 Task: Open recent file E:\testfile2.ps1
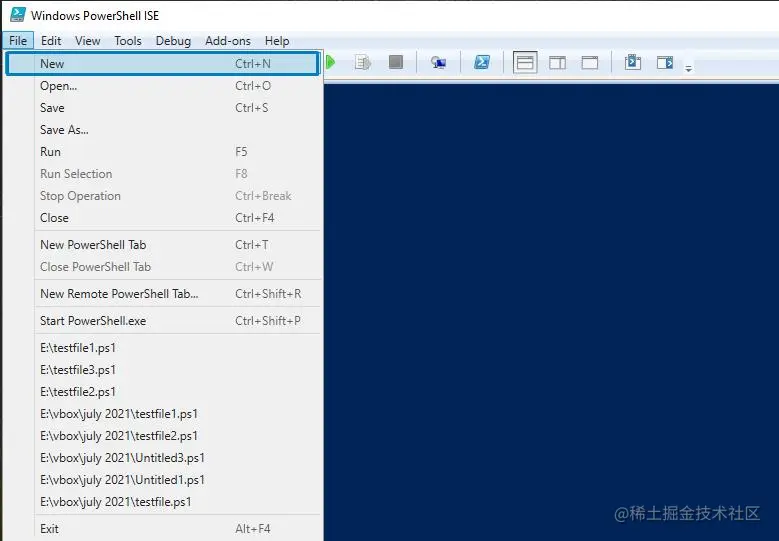click(x=162, y=391)
